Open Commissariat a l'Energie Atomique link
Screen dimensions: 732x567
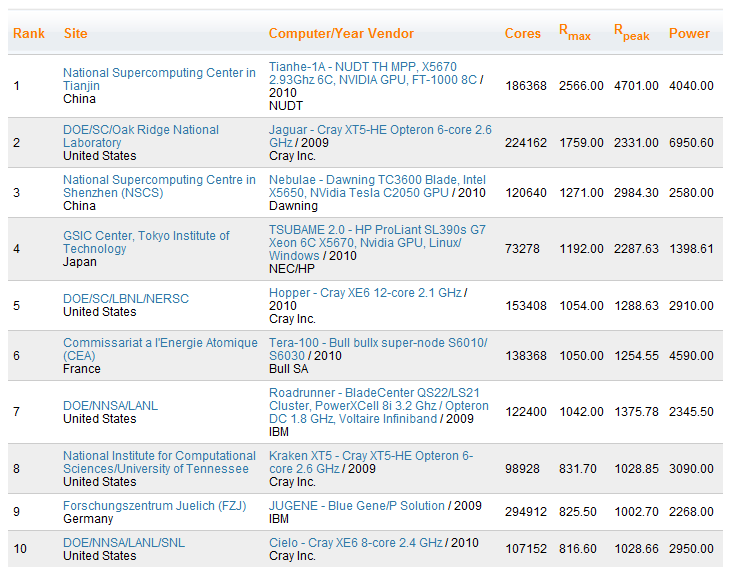pyautogui.click(x=160, y=349)
